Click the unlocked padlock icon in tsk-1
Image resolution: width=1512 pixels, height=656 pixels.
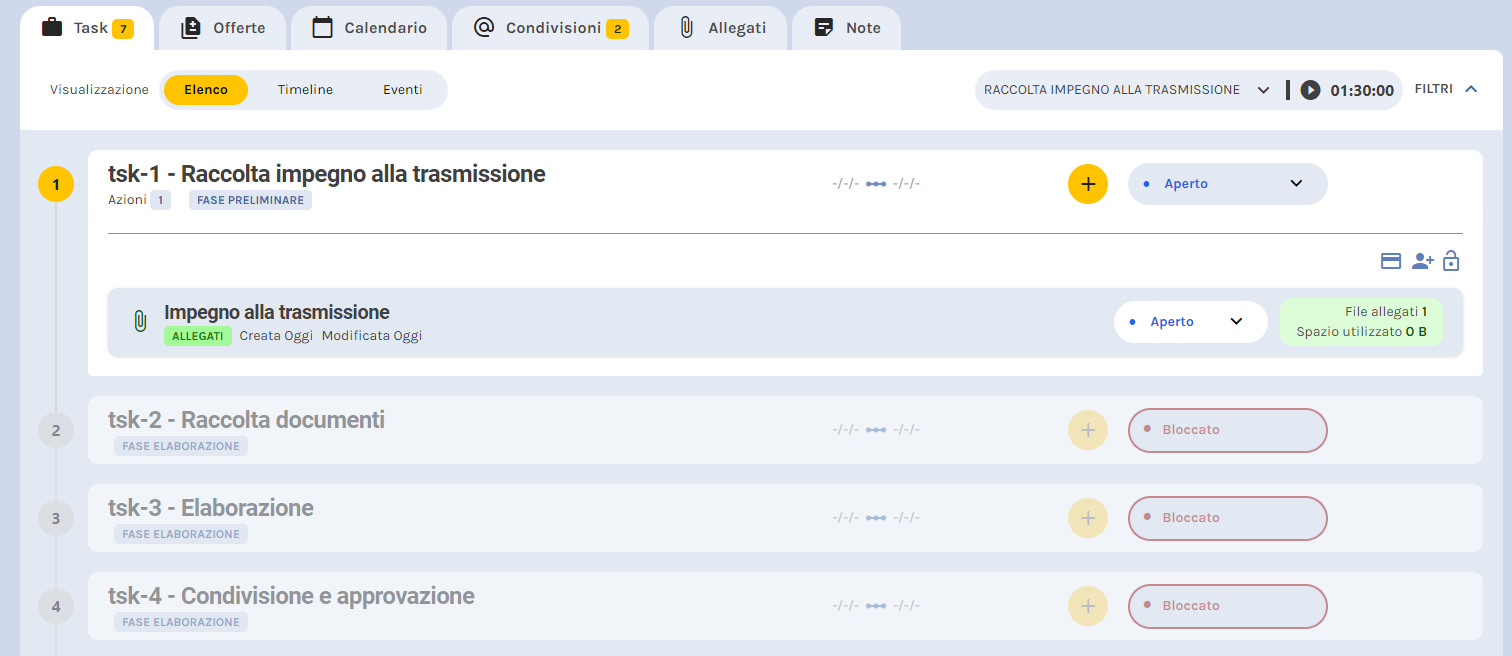point(1451,261)
